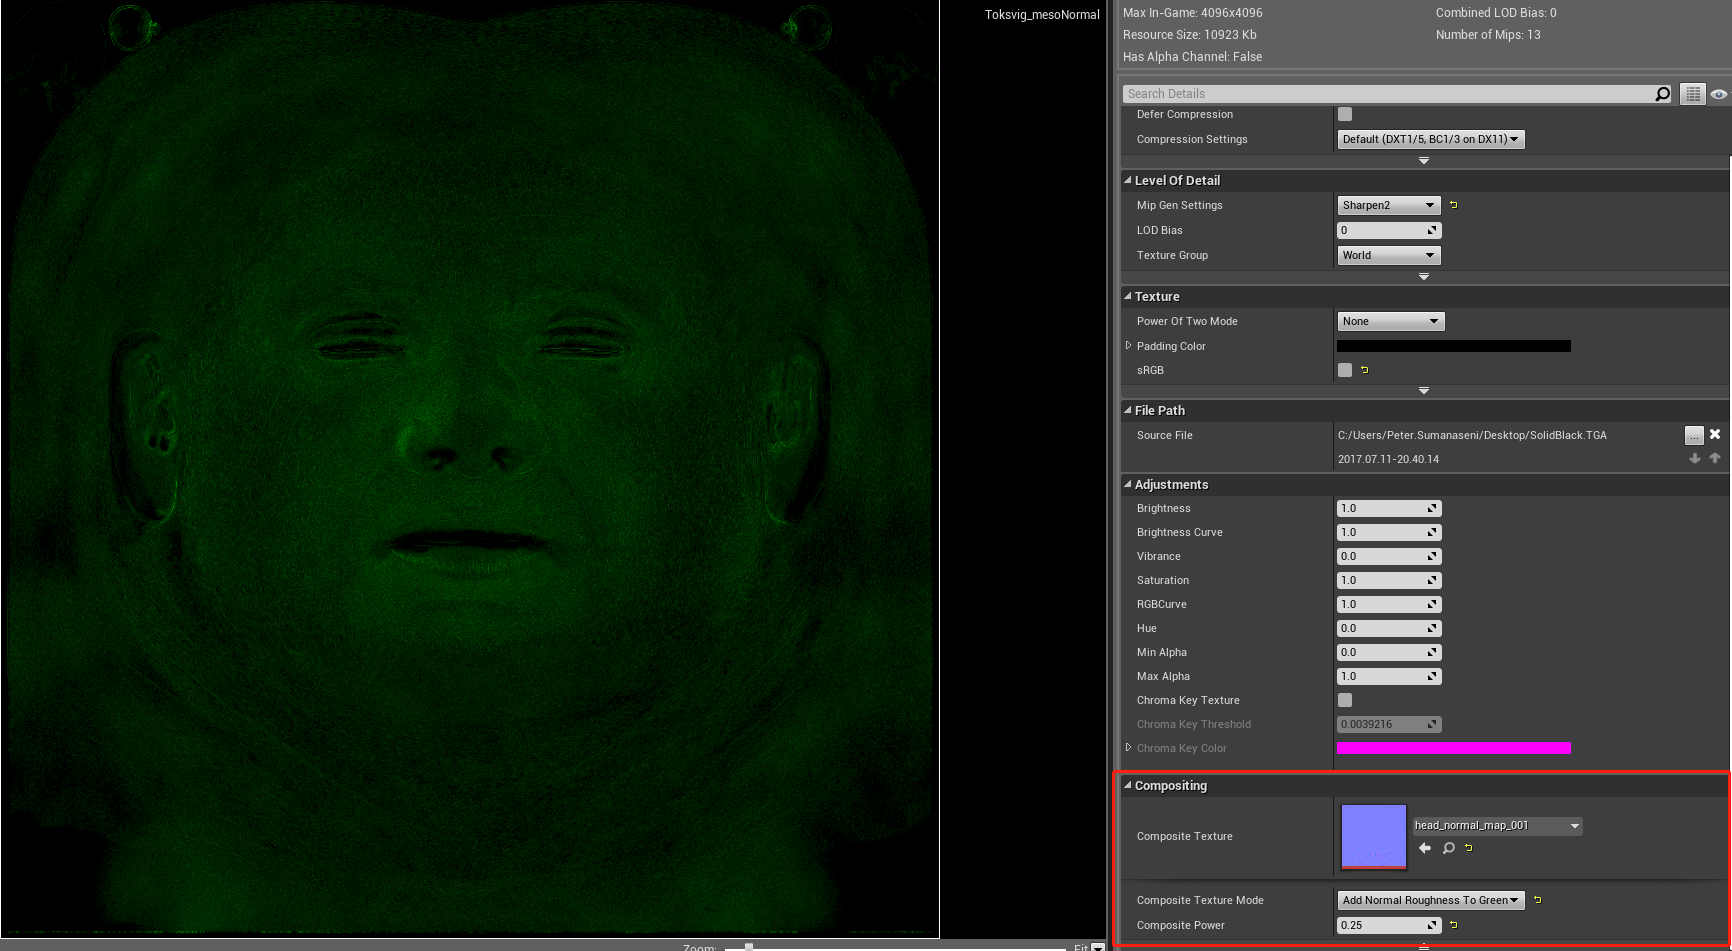
Task: Open the head_normal_map_001 asset dropdown
Action: point(1497,826)
